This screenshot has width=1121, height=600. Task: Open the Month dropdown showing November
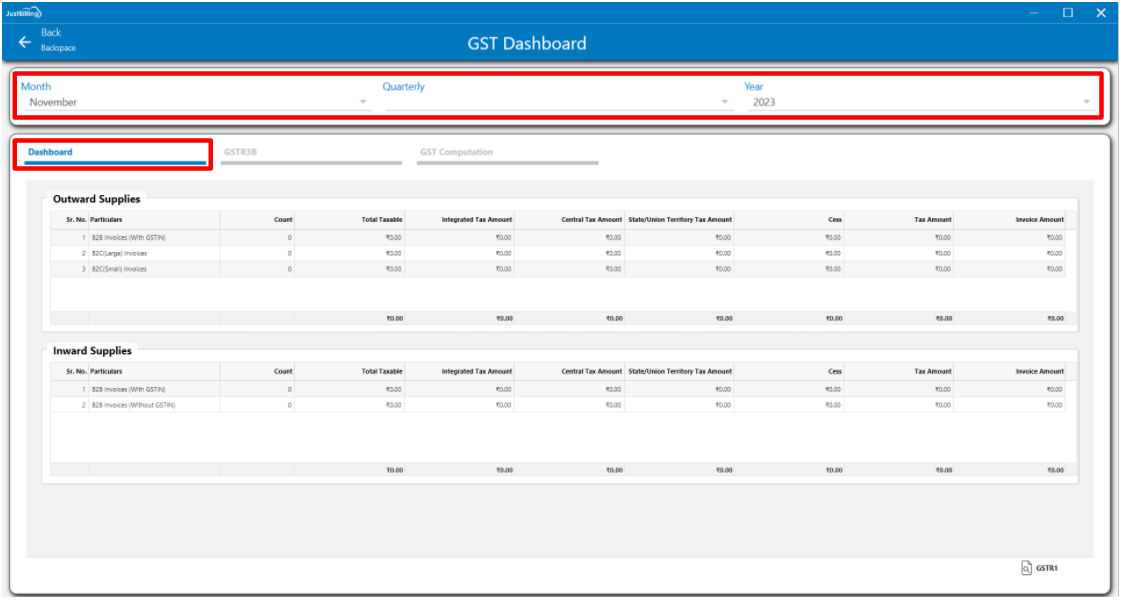pyautogui.click(x=195, y=102)
